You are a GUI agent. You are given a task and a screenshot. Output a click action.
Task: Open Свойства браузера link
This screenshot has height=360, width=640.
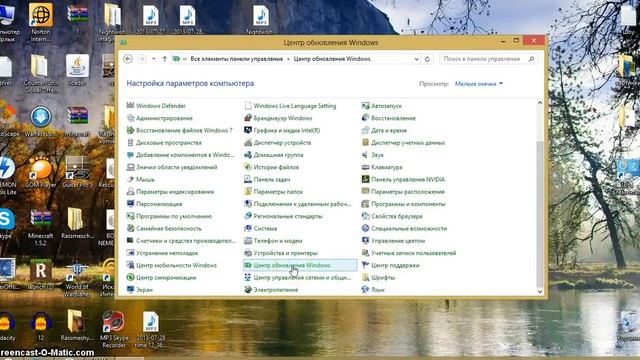(x=396, y=216)
